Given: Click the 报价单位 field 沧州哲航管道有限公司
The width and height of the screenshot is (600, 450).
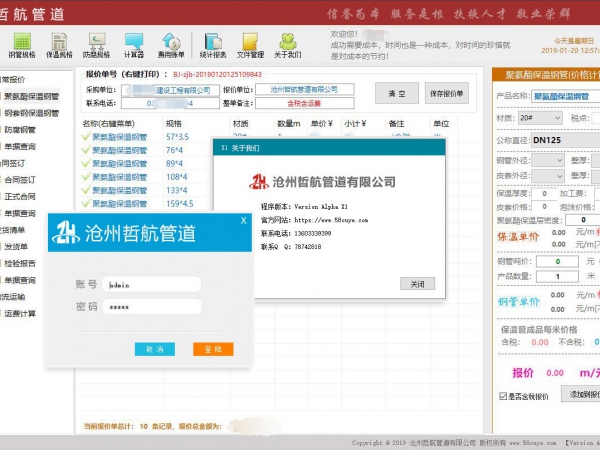Looking at the screenshot, I should (x=305, y=89).
